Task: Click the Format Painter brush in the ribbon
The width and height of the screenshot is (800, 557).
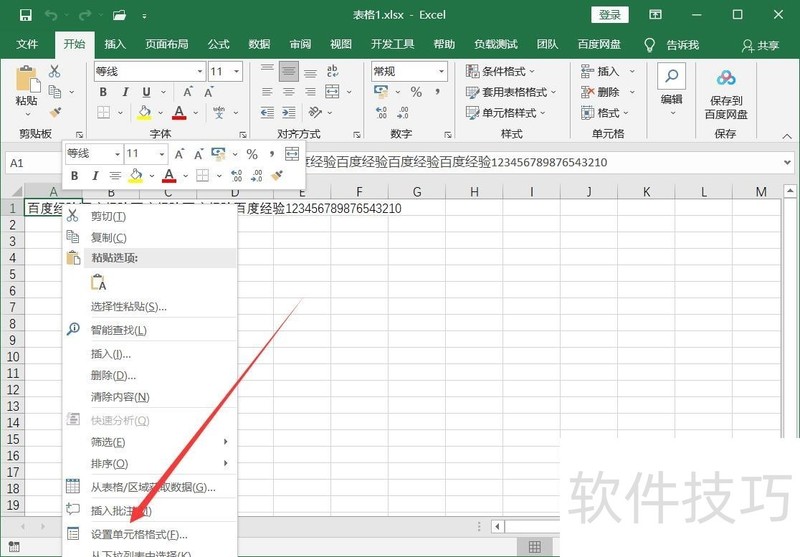Action: [55, 112]
